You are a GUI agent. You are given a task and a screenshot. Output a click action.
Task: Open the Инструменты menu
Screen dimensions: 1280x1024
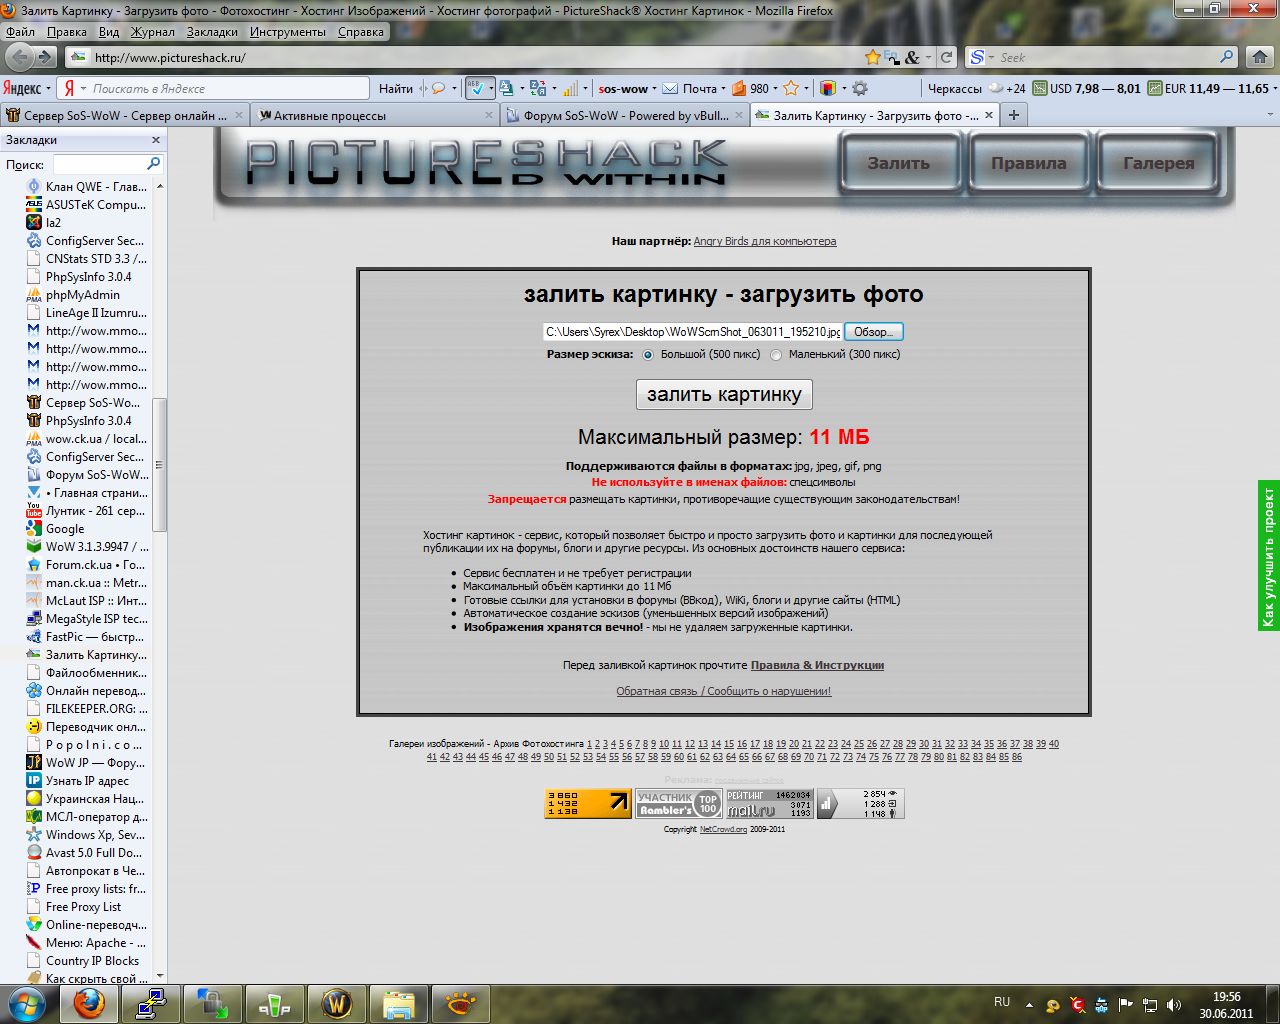pos(288,32)
